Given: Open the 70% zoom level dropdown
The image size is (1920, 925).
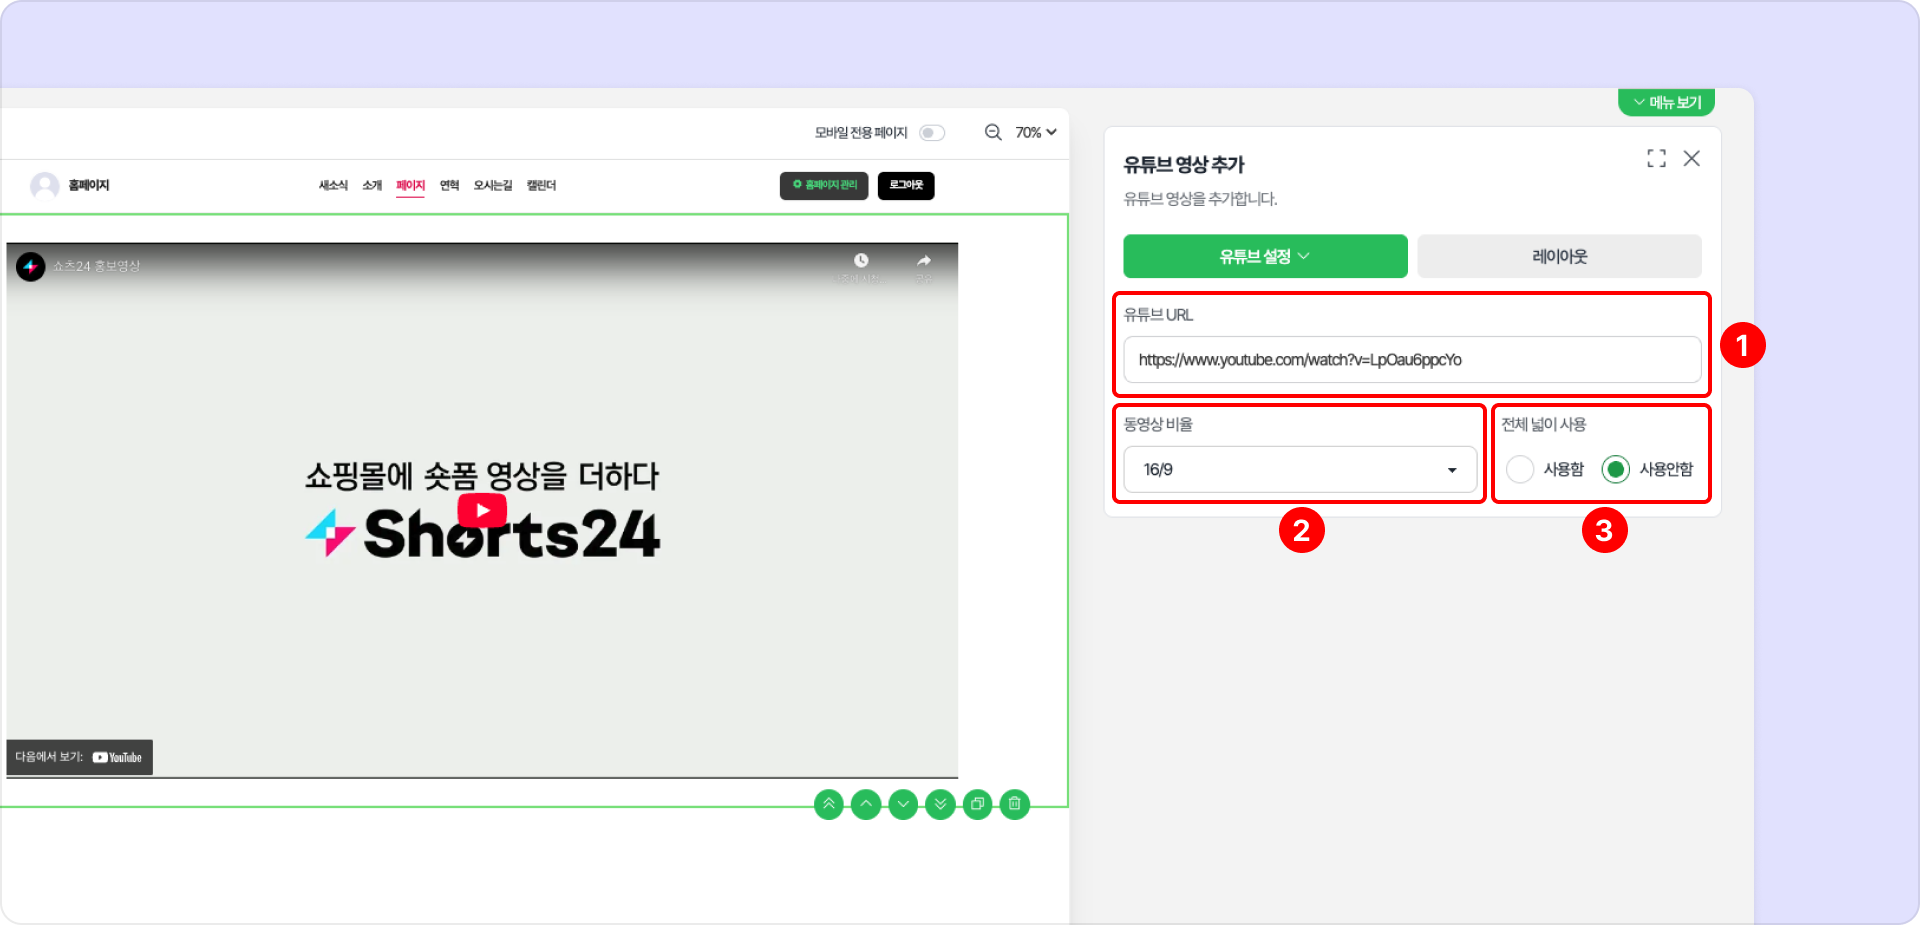Looking at the screenshot, I should [1036, 132].
